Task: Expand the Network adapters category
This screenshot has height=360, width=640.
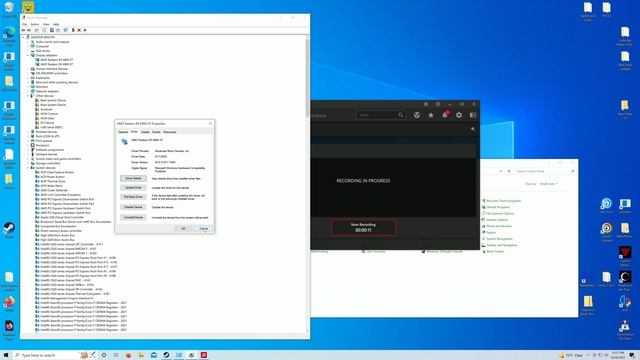Action: (x=28, y=91)
